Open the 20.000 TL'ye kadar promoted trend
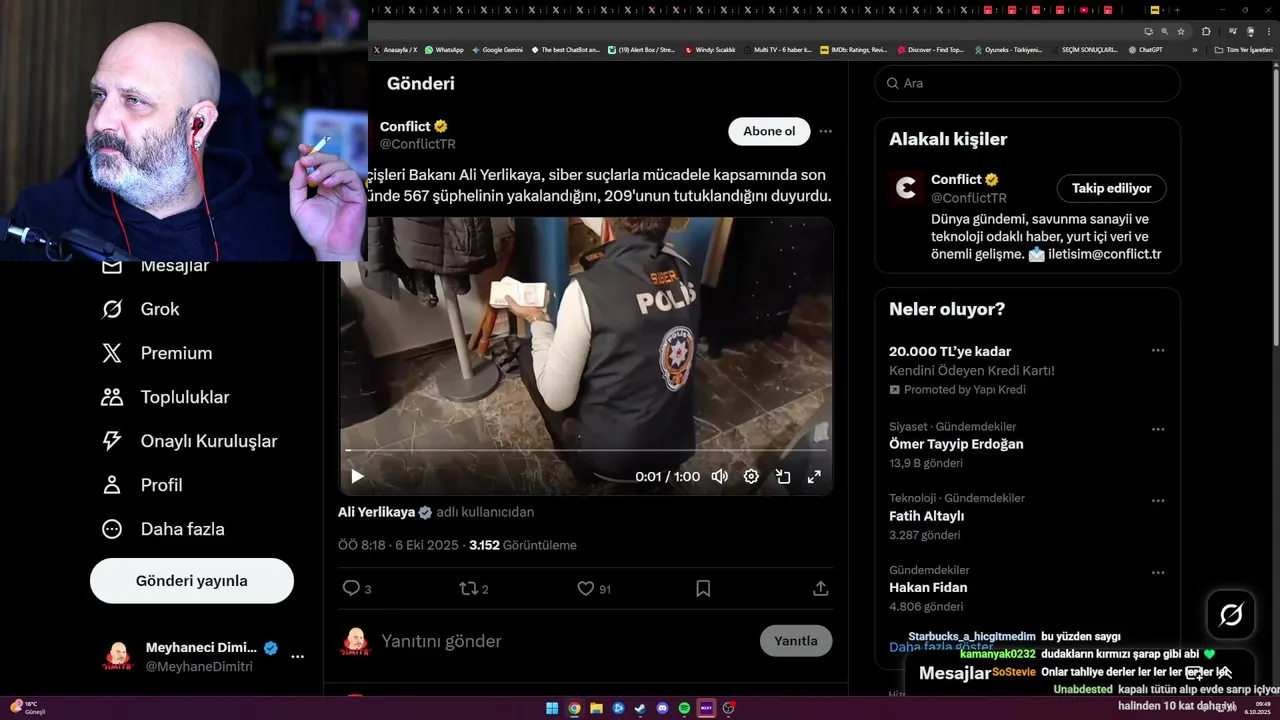The height and width of the screenshot is (720, 1280). (950, 351)
